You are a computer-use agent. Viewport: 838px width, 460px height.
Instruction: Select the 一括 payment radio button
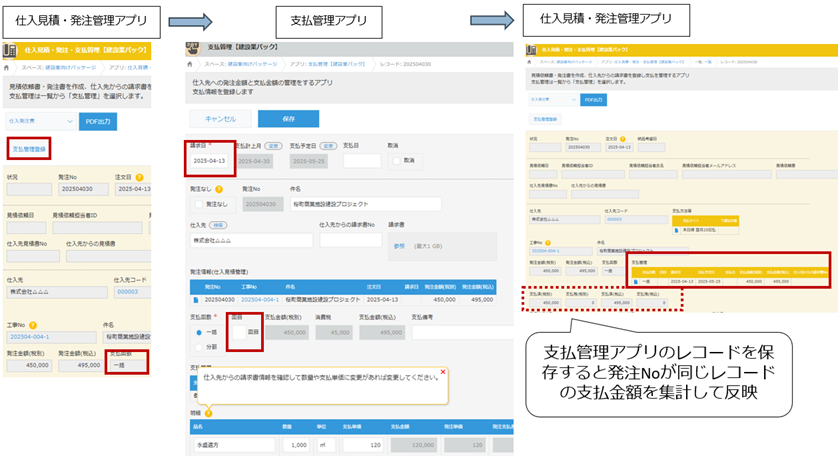click(x=200, y=332)
